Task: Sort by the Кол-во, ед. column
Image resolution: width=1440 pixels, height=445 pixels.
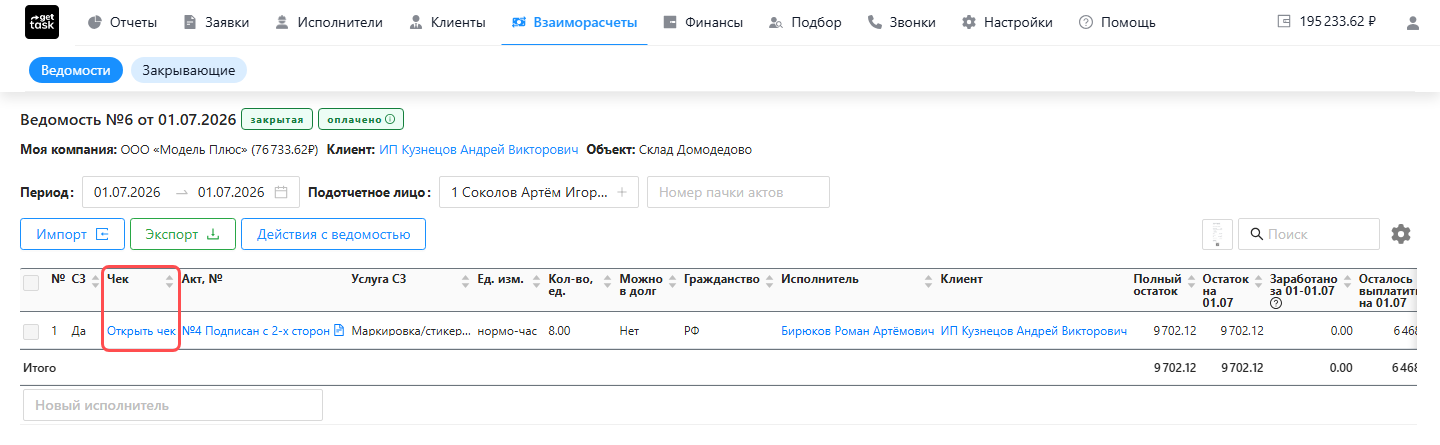Action: click(605, 283)
